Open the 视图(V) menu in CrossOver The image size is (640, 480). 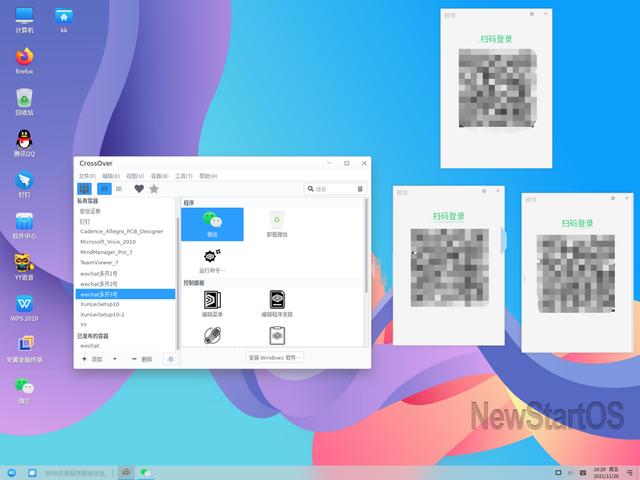(x=135, y=176)
